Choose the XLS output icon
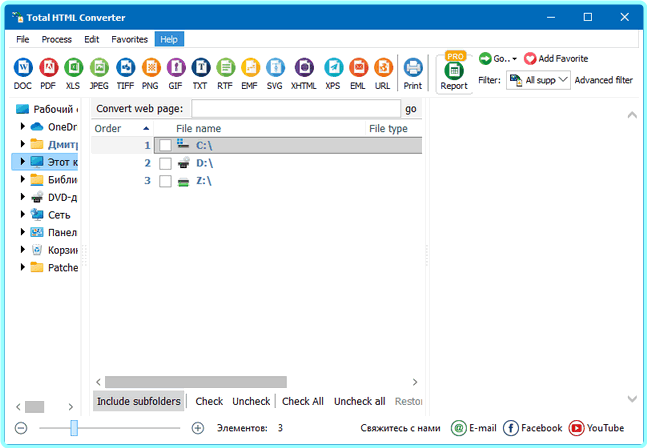Image resolution: width=647 pixels, height=448 pixels. (73, 69)
